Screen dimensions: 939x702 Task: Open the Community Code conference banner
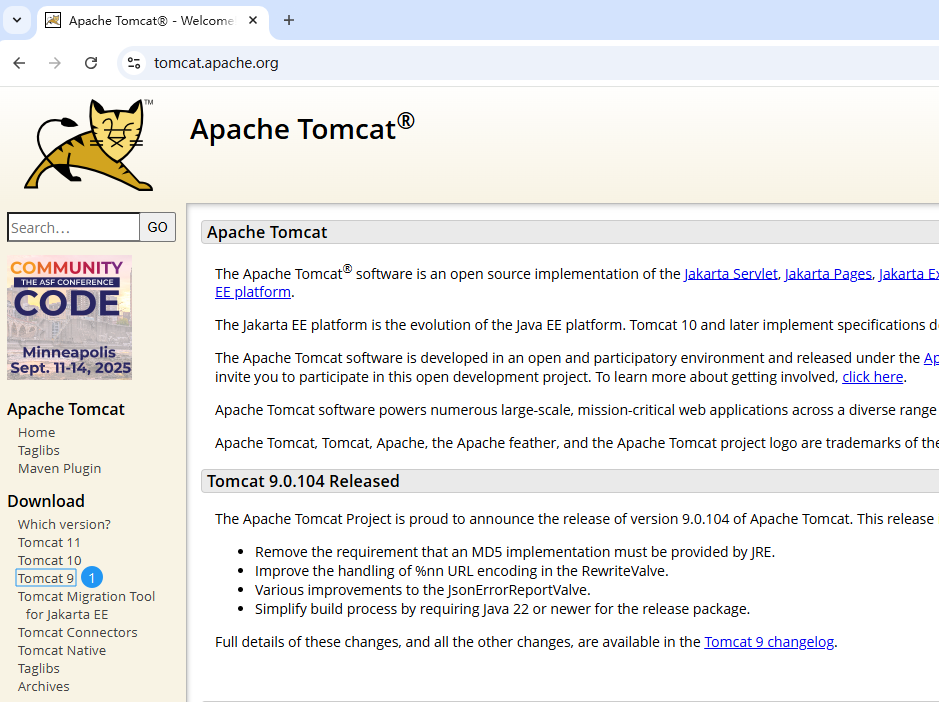69,317
